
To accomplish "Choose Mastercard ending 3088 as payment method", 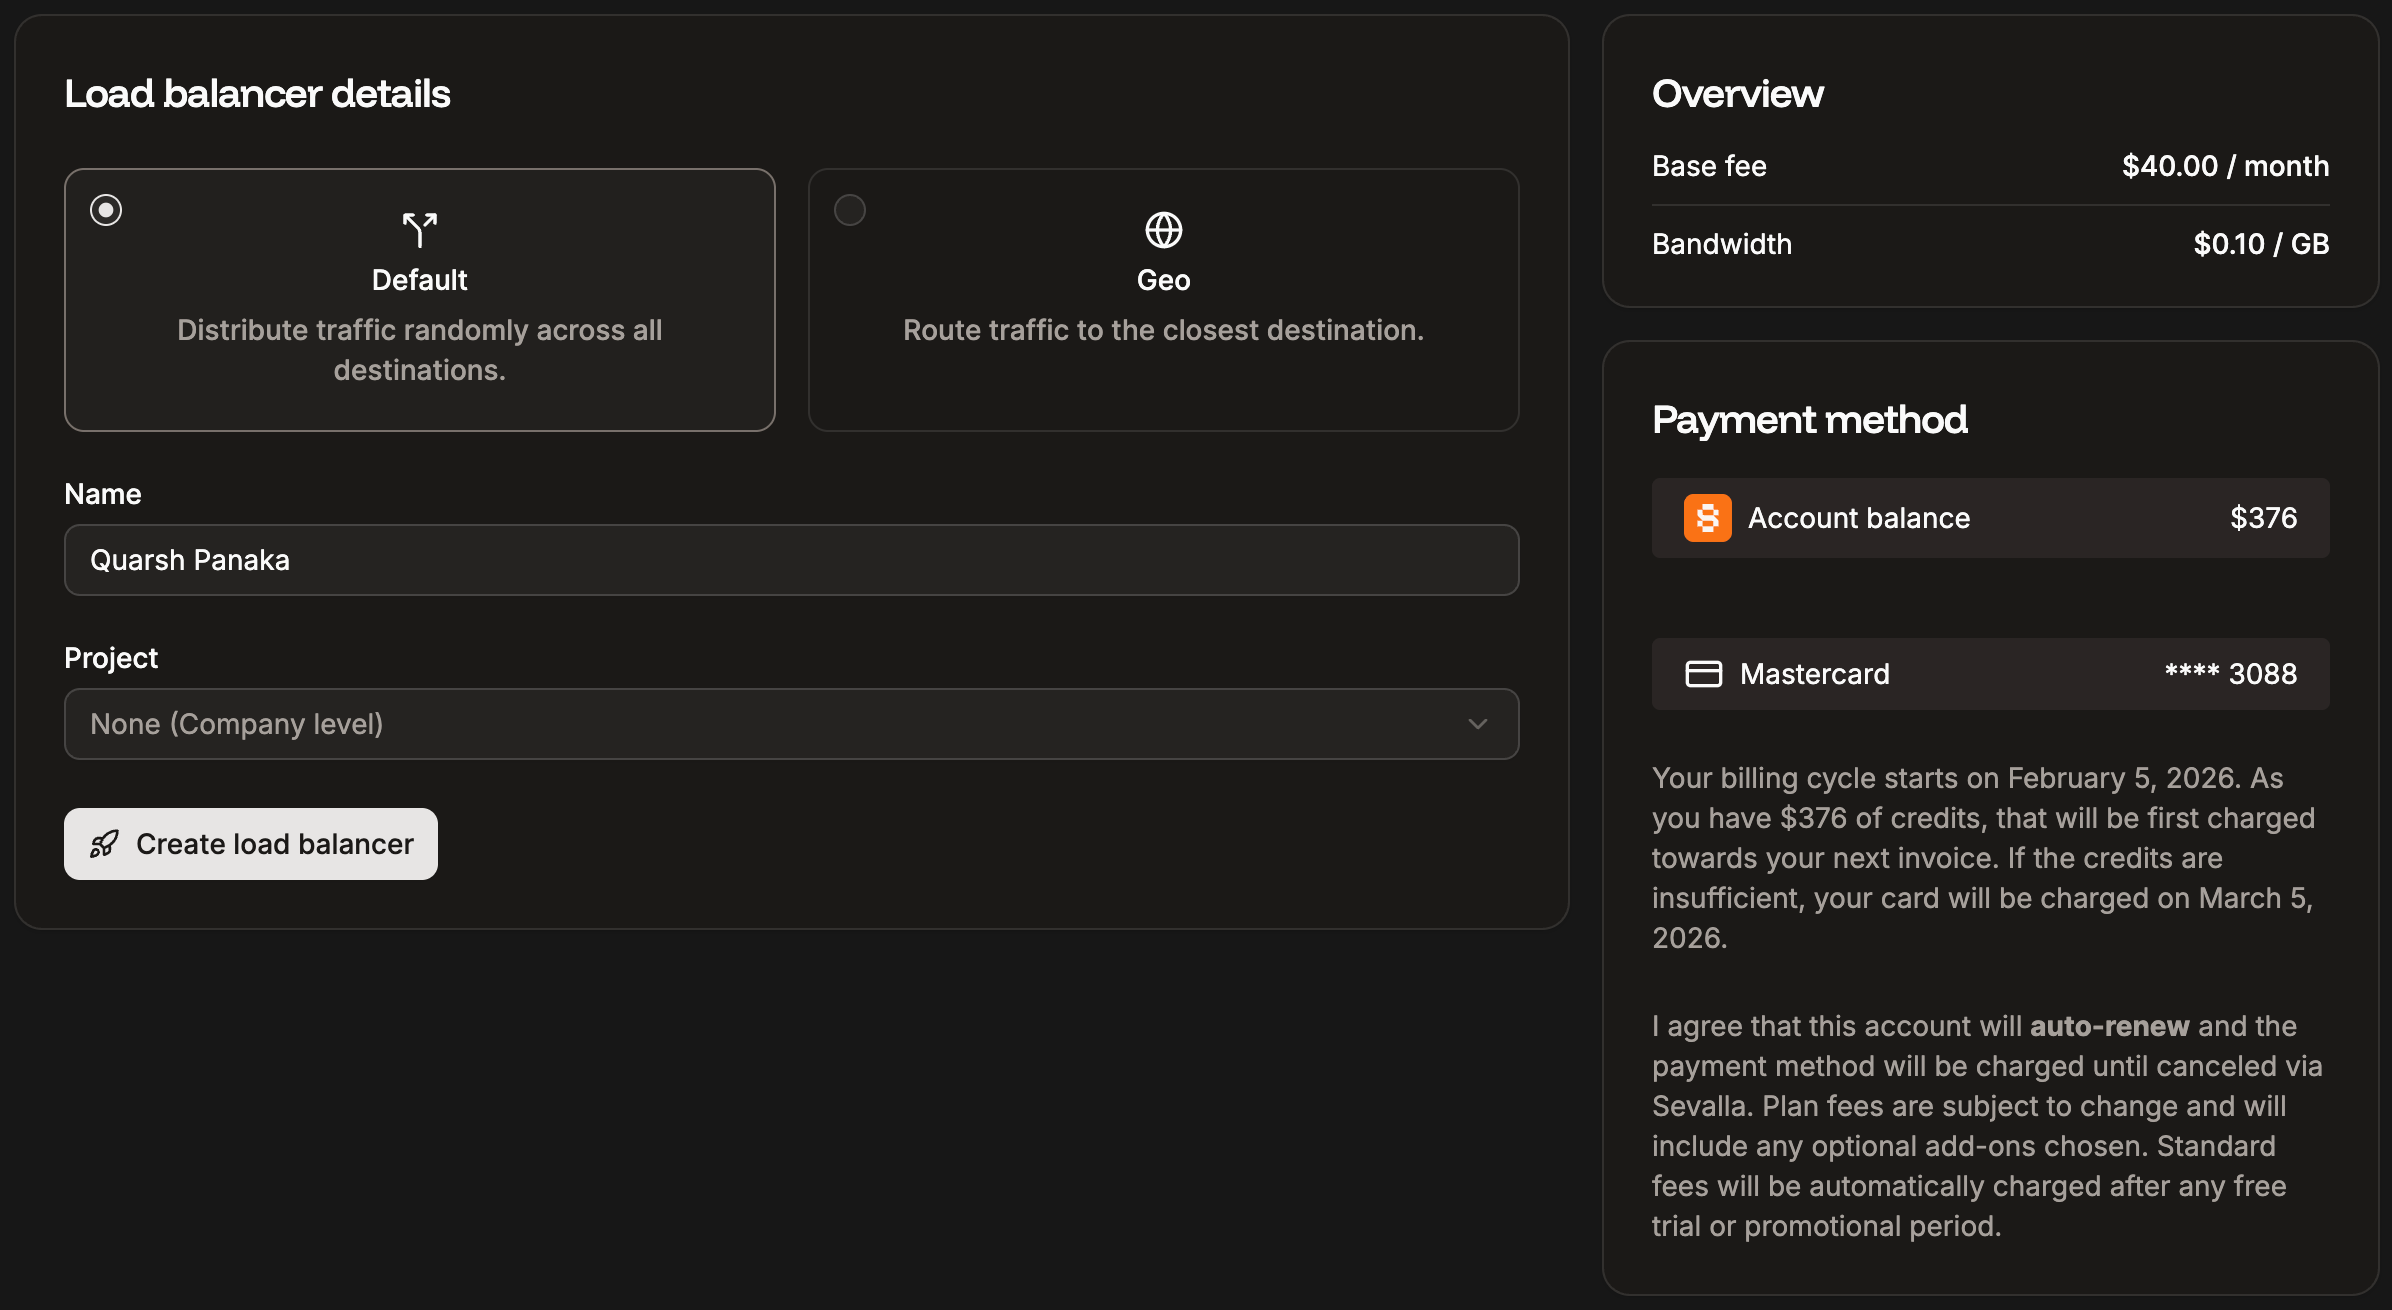I will (1990, 673).
